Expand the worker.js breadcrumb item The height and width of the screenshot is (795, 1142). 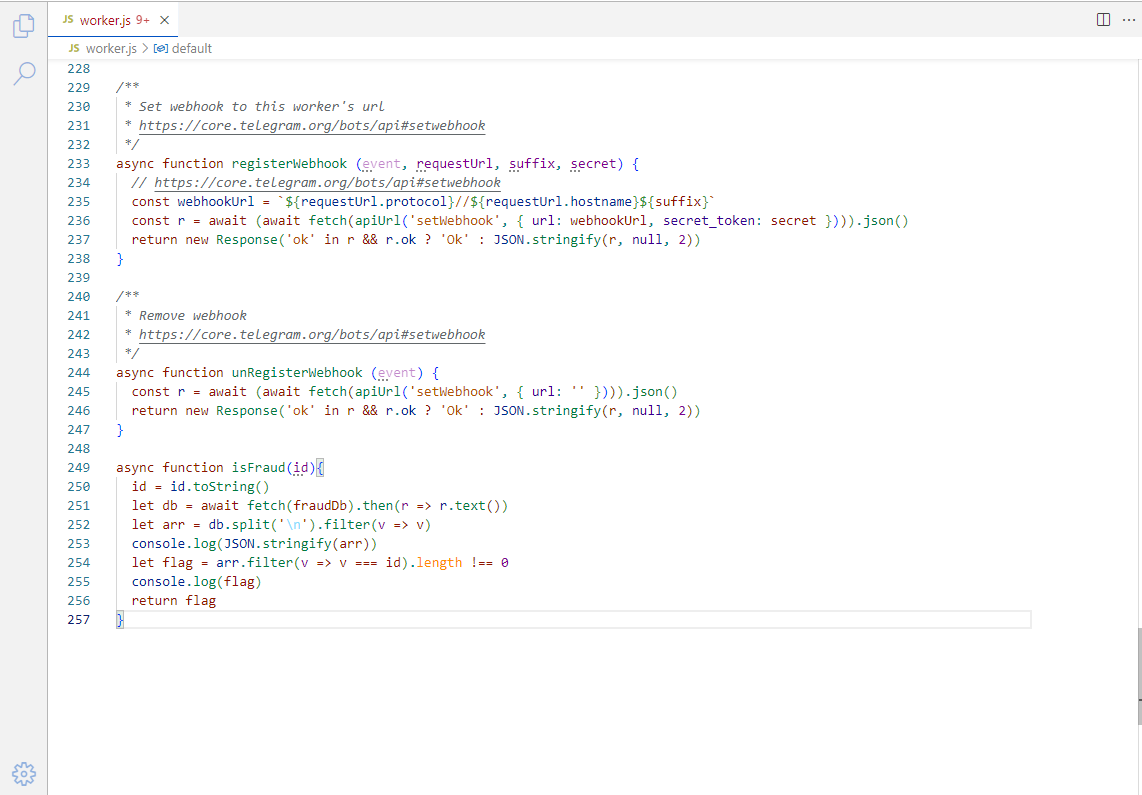(x=110, y=48)
